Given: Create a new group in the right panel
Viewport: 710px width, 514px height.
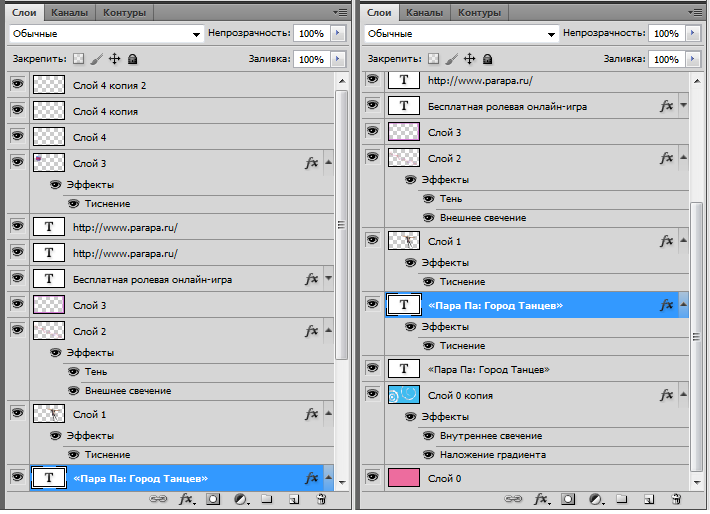Looking at the screenshot, I should (x=621, y=498).
